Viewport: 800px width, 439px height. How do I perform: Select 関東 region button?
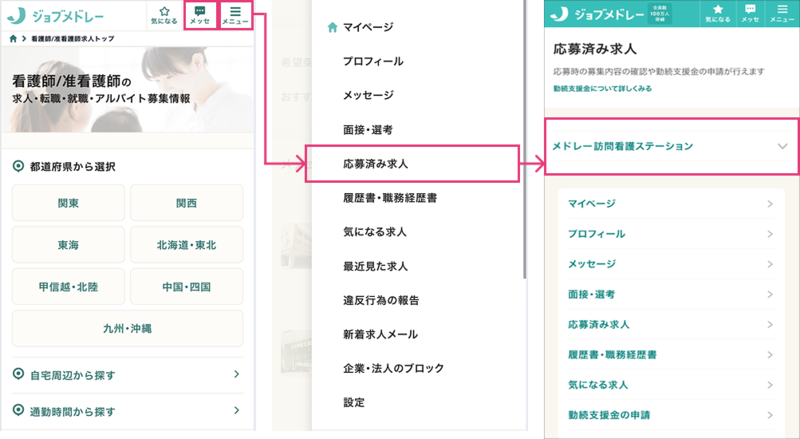68,203
